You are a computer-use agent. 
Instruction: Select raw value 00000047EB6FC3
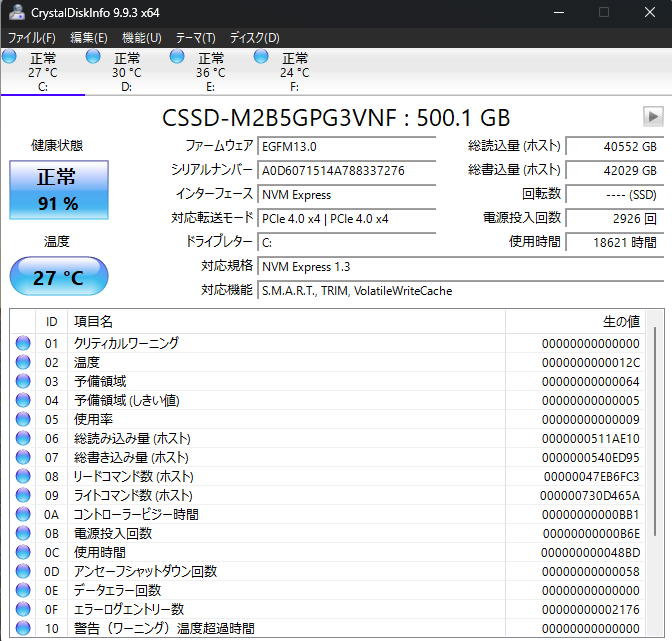coord(591,476)
